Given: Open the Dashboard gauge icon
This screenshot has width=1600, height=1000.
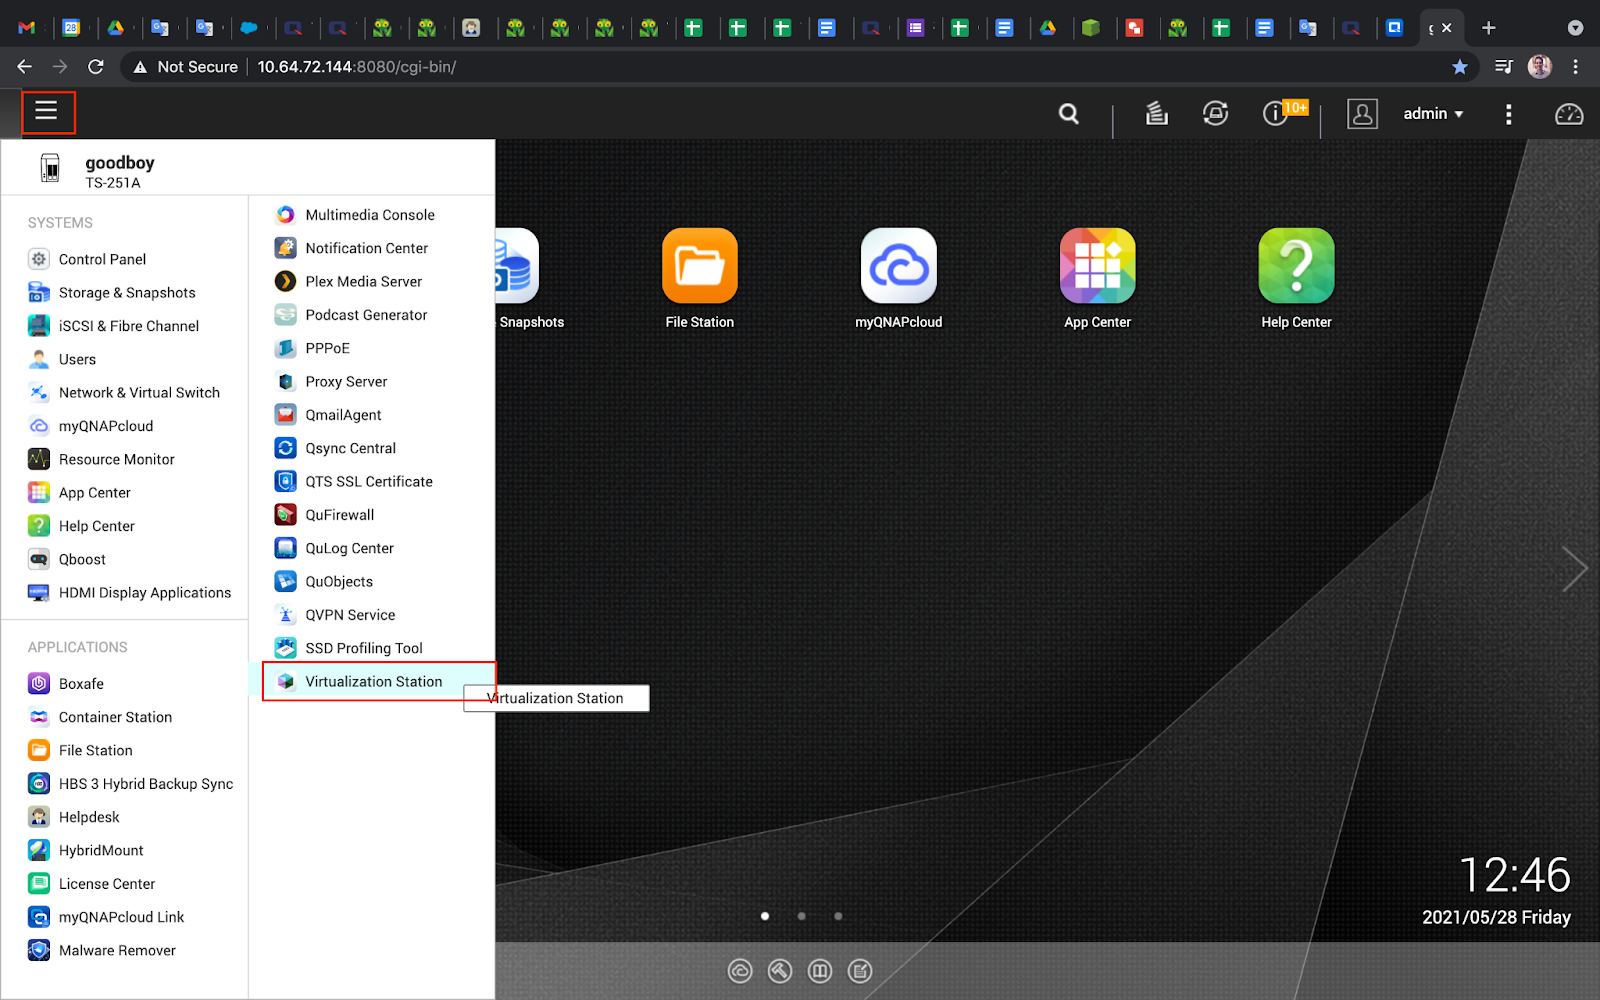Looking at the screenshot, I should (x=1569, y=114).
